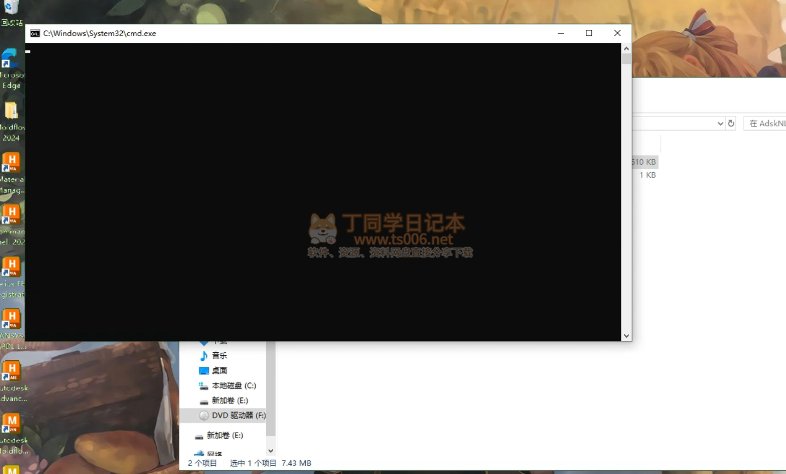Minimize the cmd.exe window
Image resolution: width=786 pixels, height=474 pixels.
click(561, 33)
